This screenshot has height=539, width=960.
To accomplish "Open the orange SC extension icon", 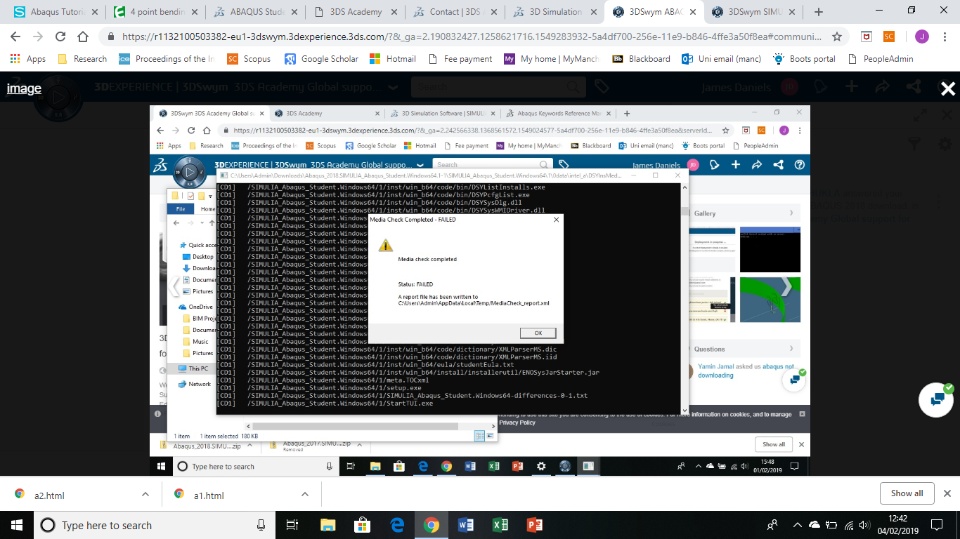I will 889,37.
